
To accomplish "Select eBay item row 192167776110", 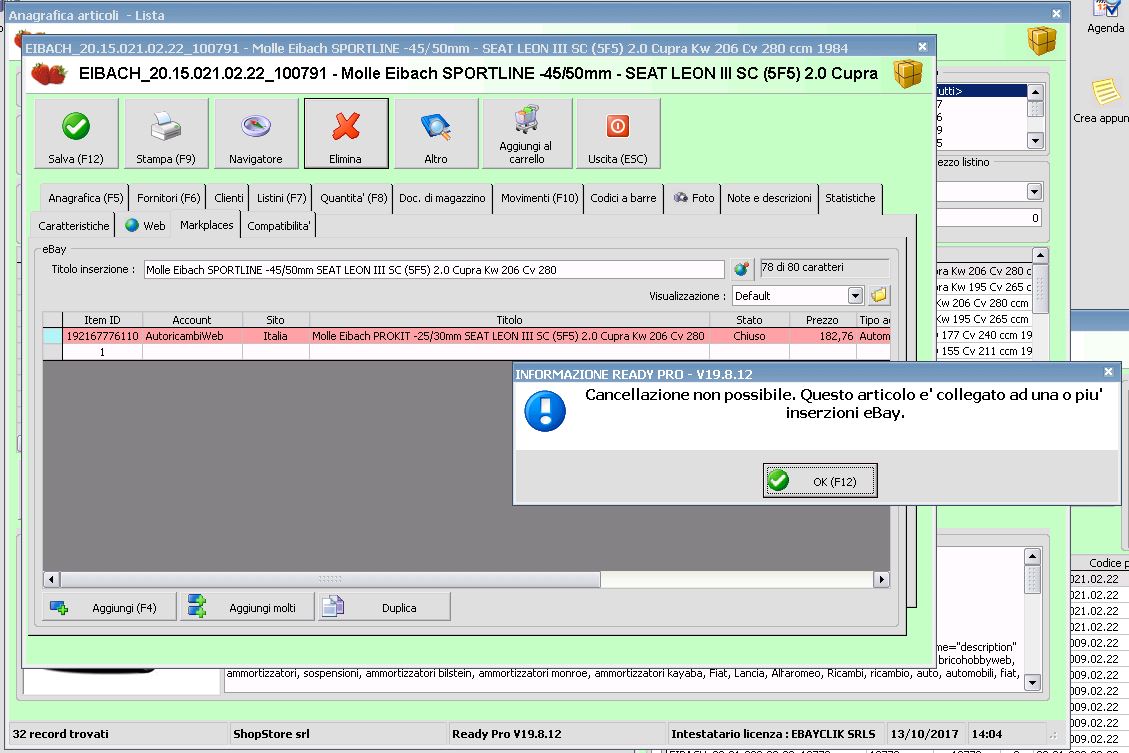I will [x=467, y=335].
